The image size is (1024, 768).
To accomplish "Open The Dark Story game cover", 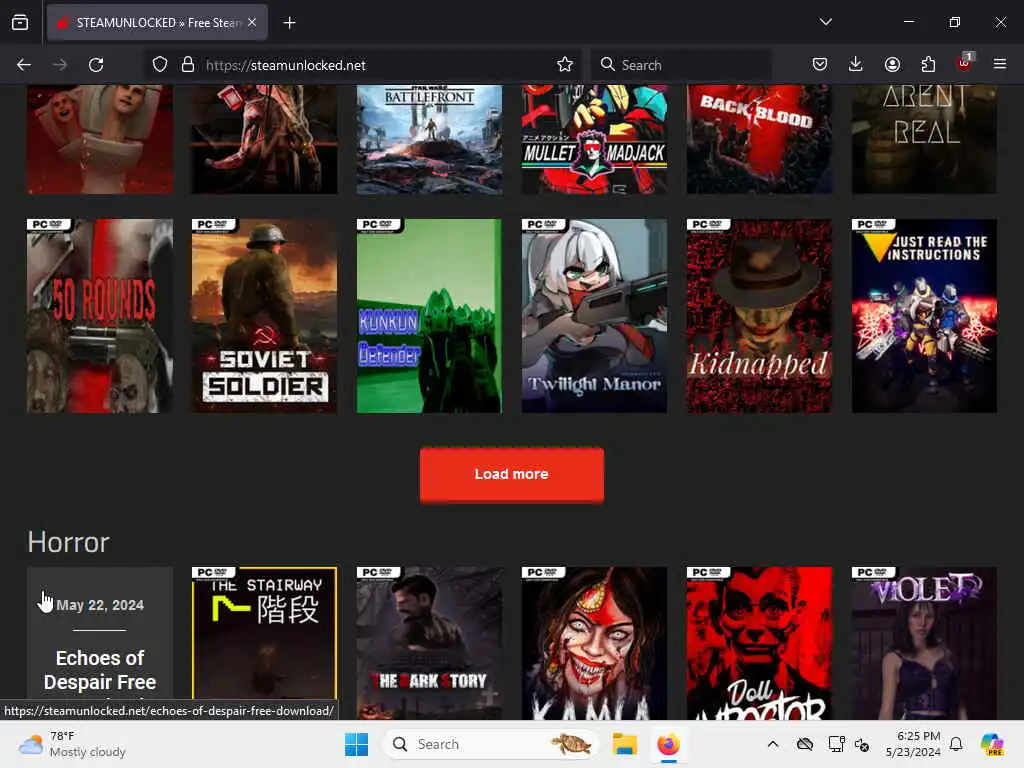I will click(429, 643).
